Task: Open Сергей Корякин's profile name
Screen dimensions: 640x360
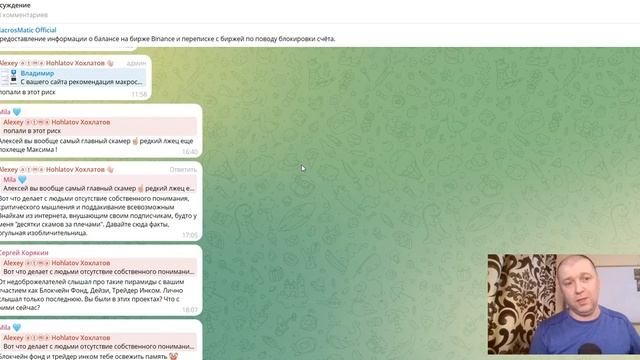Action: coord(24,253)
